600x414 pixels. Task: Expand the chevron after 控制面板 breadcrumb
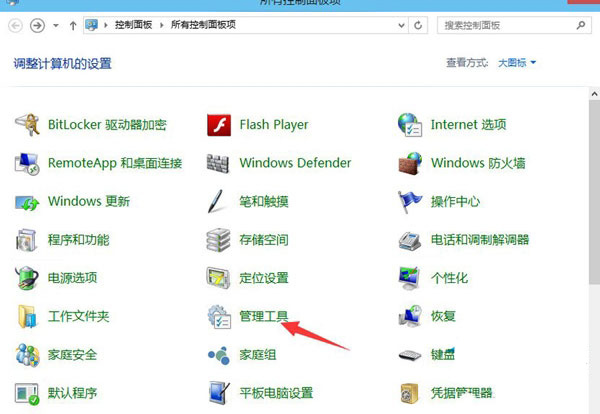click(161, 25)
